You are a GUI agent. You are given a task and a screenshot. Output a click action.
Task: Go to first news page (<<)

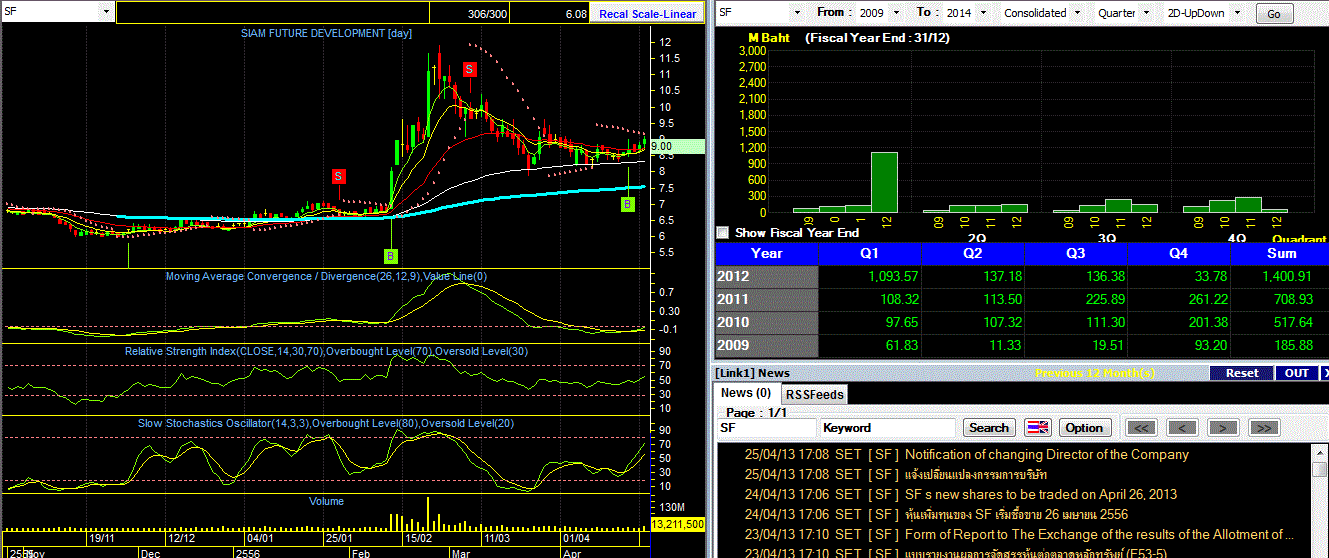(x=1142, y=428)
